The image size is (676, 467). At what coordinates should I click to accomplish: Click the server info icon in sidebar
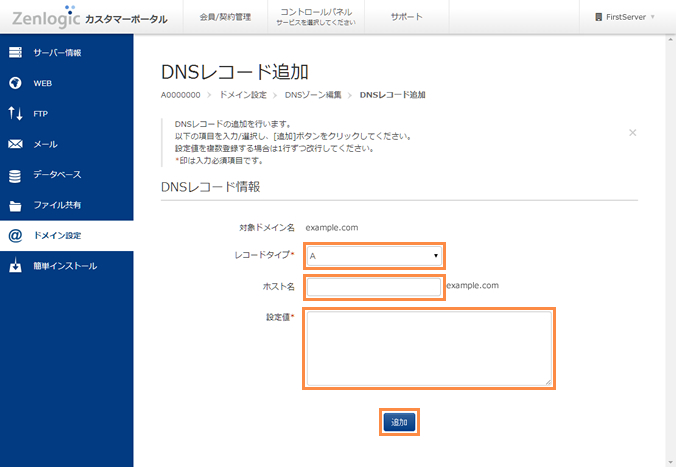[15, 52]
